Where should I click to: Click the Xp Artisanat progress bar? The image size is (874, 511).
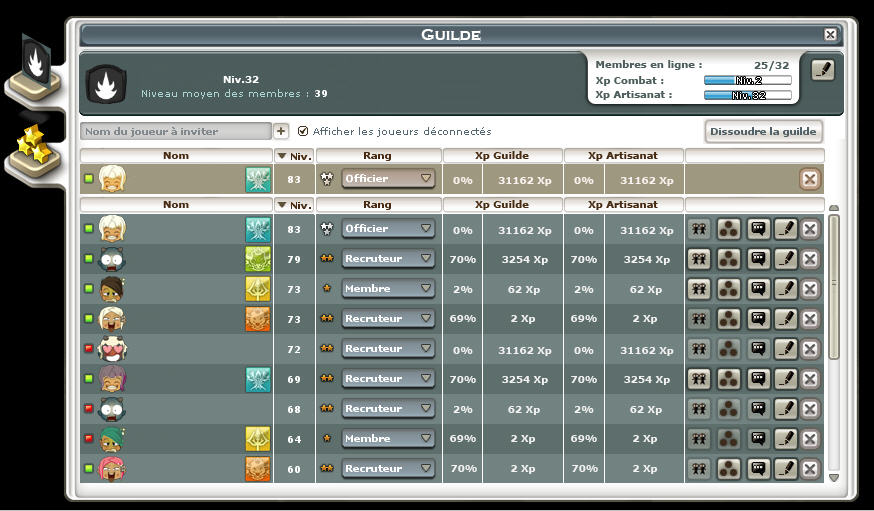747,95
